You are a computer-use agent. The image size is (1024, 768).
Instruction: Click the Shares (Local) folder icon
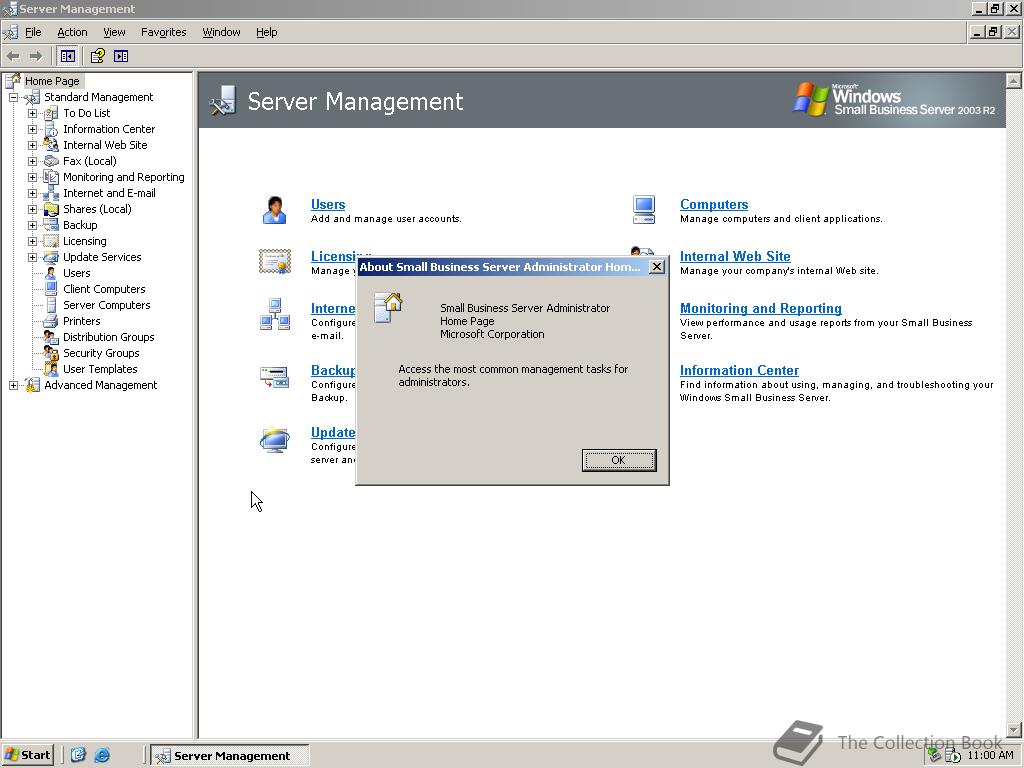pyautogui.click(x=51, y=209)
